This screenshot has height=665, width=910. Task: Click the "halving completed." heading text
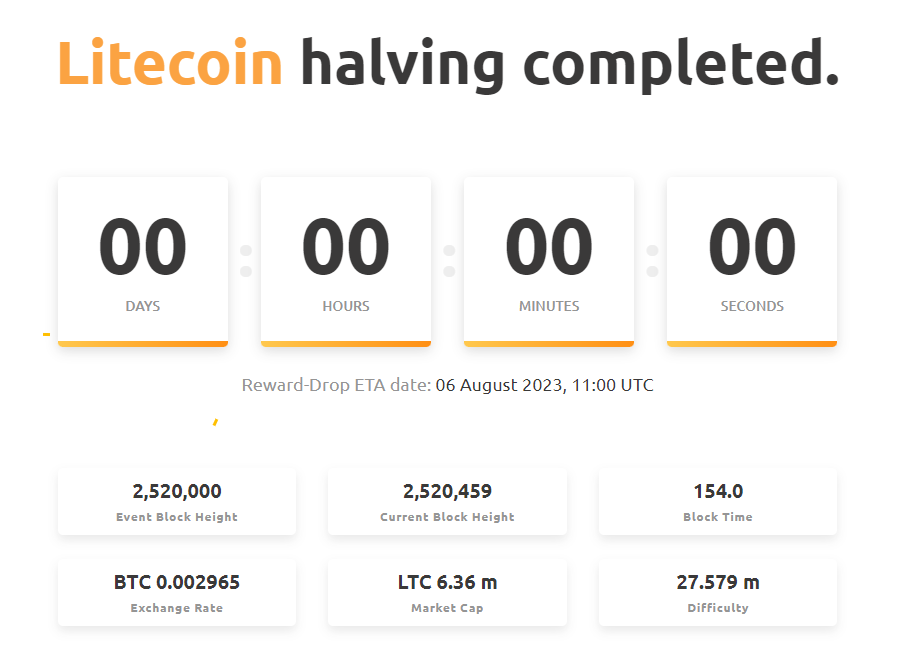point(570,64)
